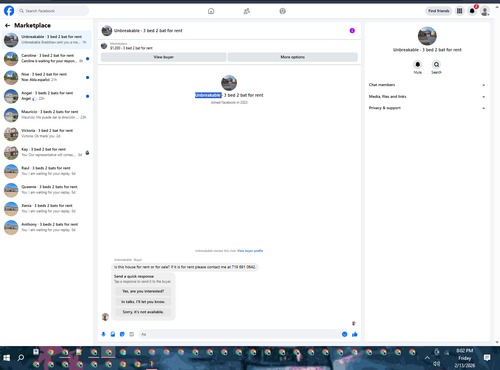
Task: Open Raul conversation in list
Action: coord(47,171)
